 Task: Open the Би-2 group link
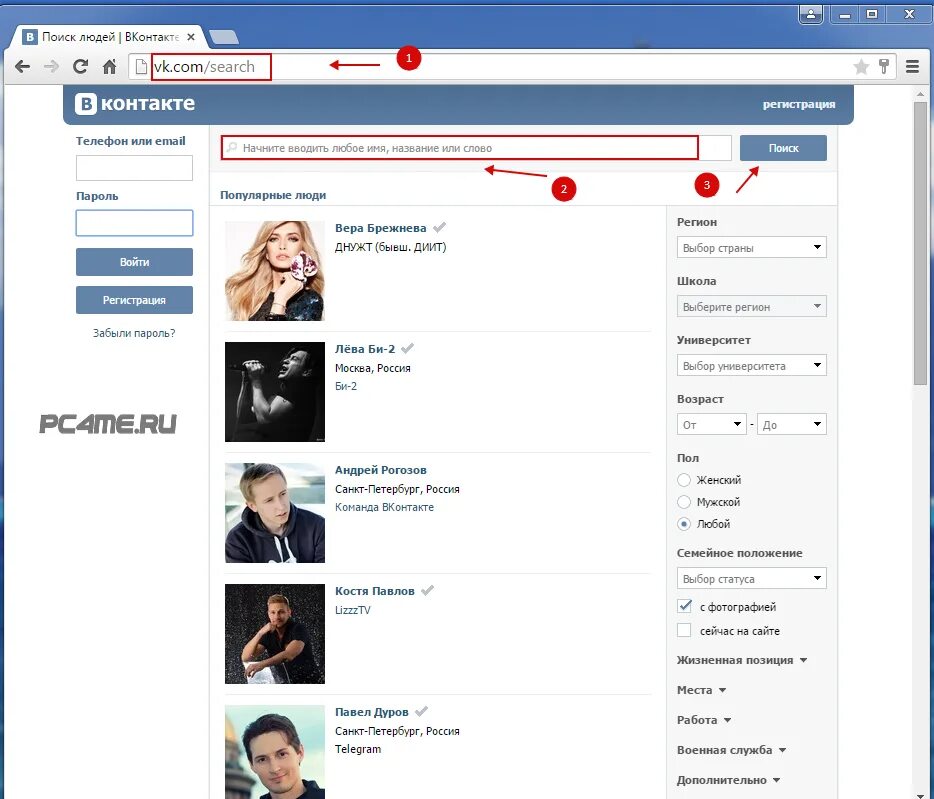click(346, 386)
